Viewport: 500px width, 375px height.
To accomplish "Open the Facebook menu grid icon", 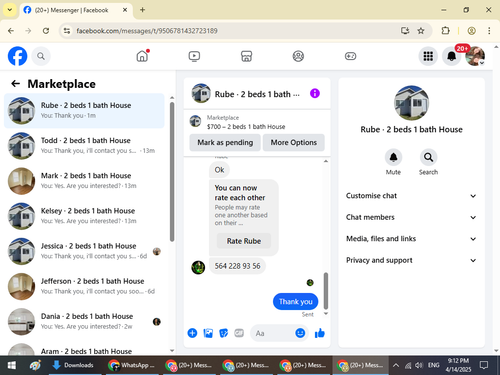I will (x=428, y=56).
